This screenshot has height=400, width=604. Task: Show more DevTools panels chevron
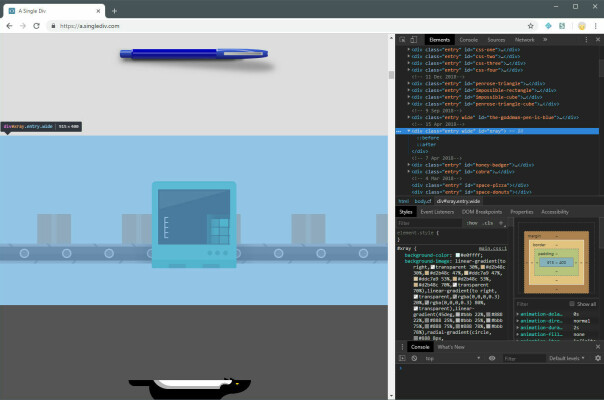point(545,40)
